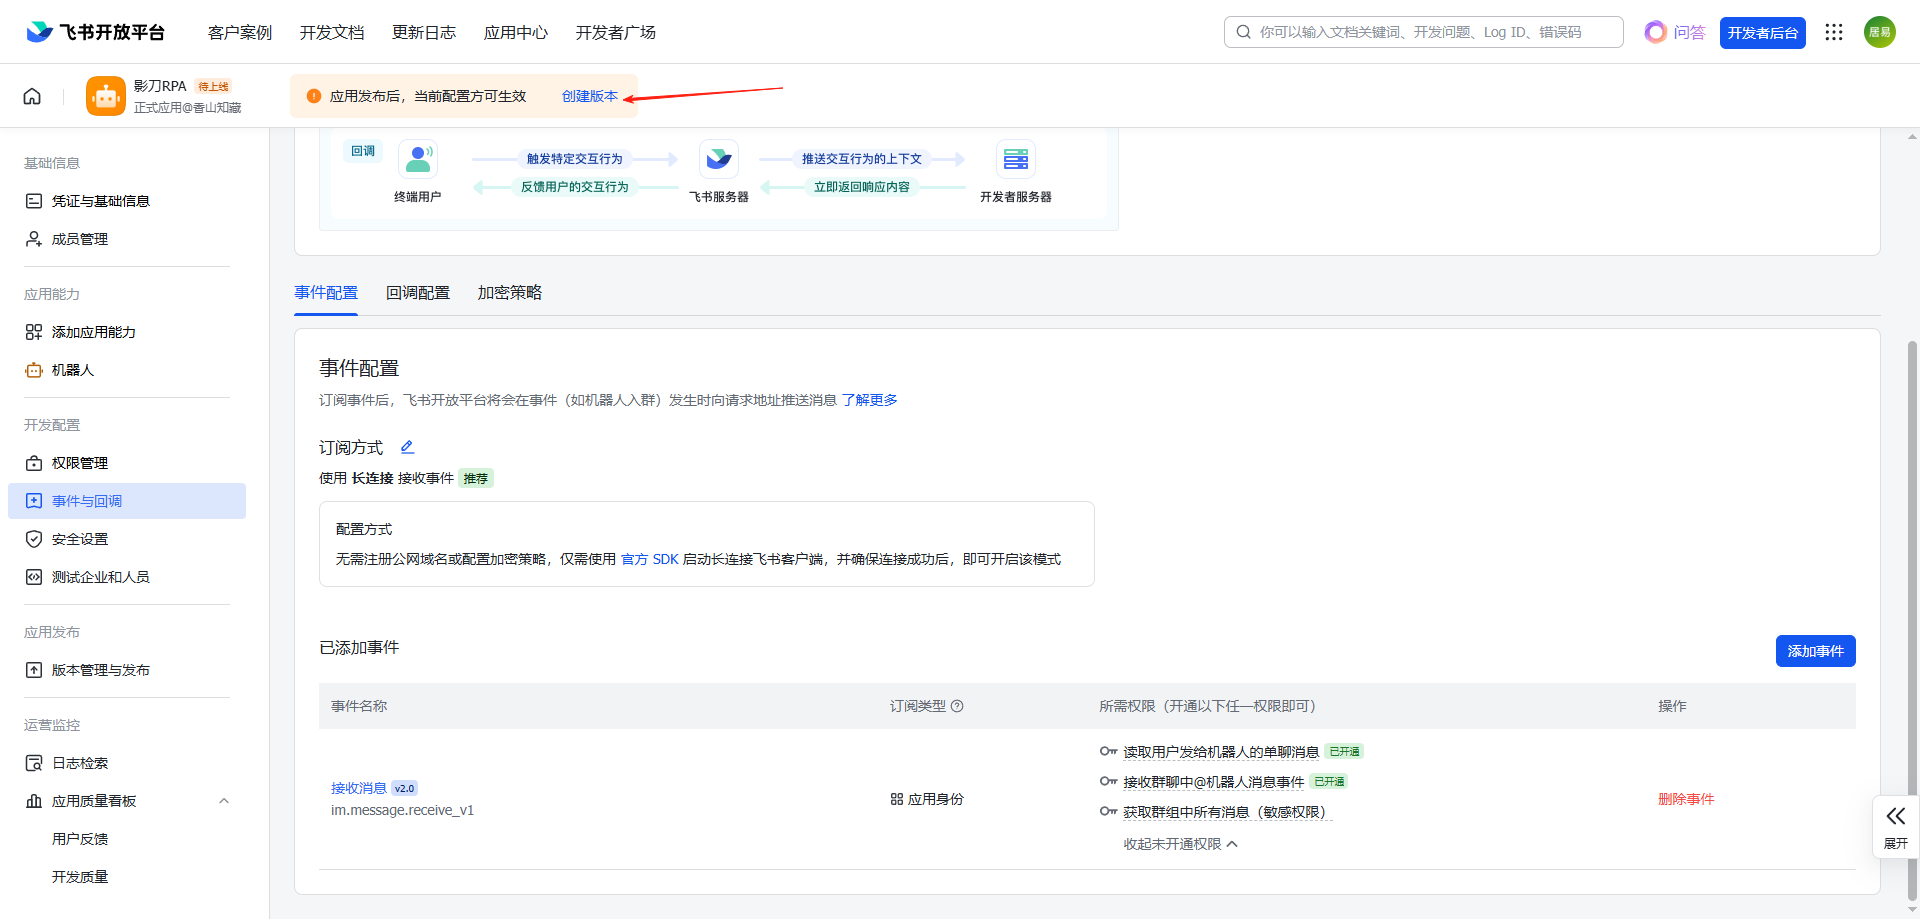This screenshot has width=1920, height=919.
Task: Click the 创建版本 link
Action: coord(589,96)
